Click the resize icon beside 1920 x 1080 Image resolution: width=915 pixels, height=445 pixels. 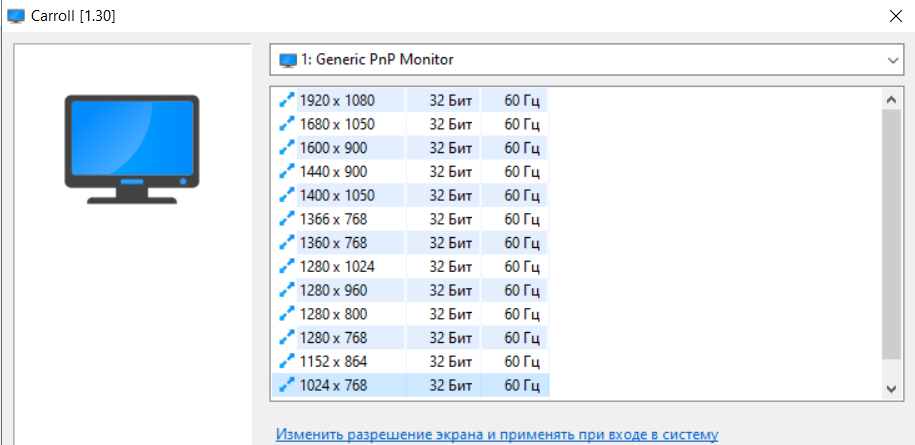tap(287, 100)
